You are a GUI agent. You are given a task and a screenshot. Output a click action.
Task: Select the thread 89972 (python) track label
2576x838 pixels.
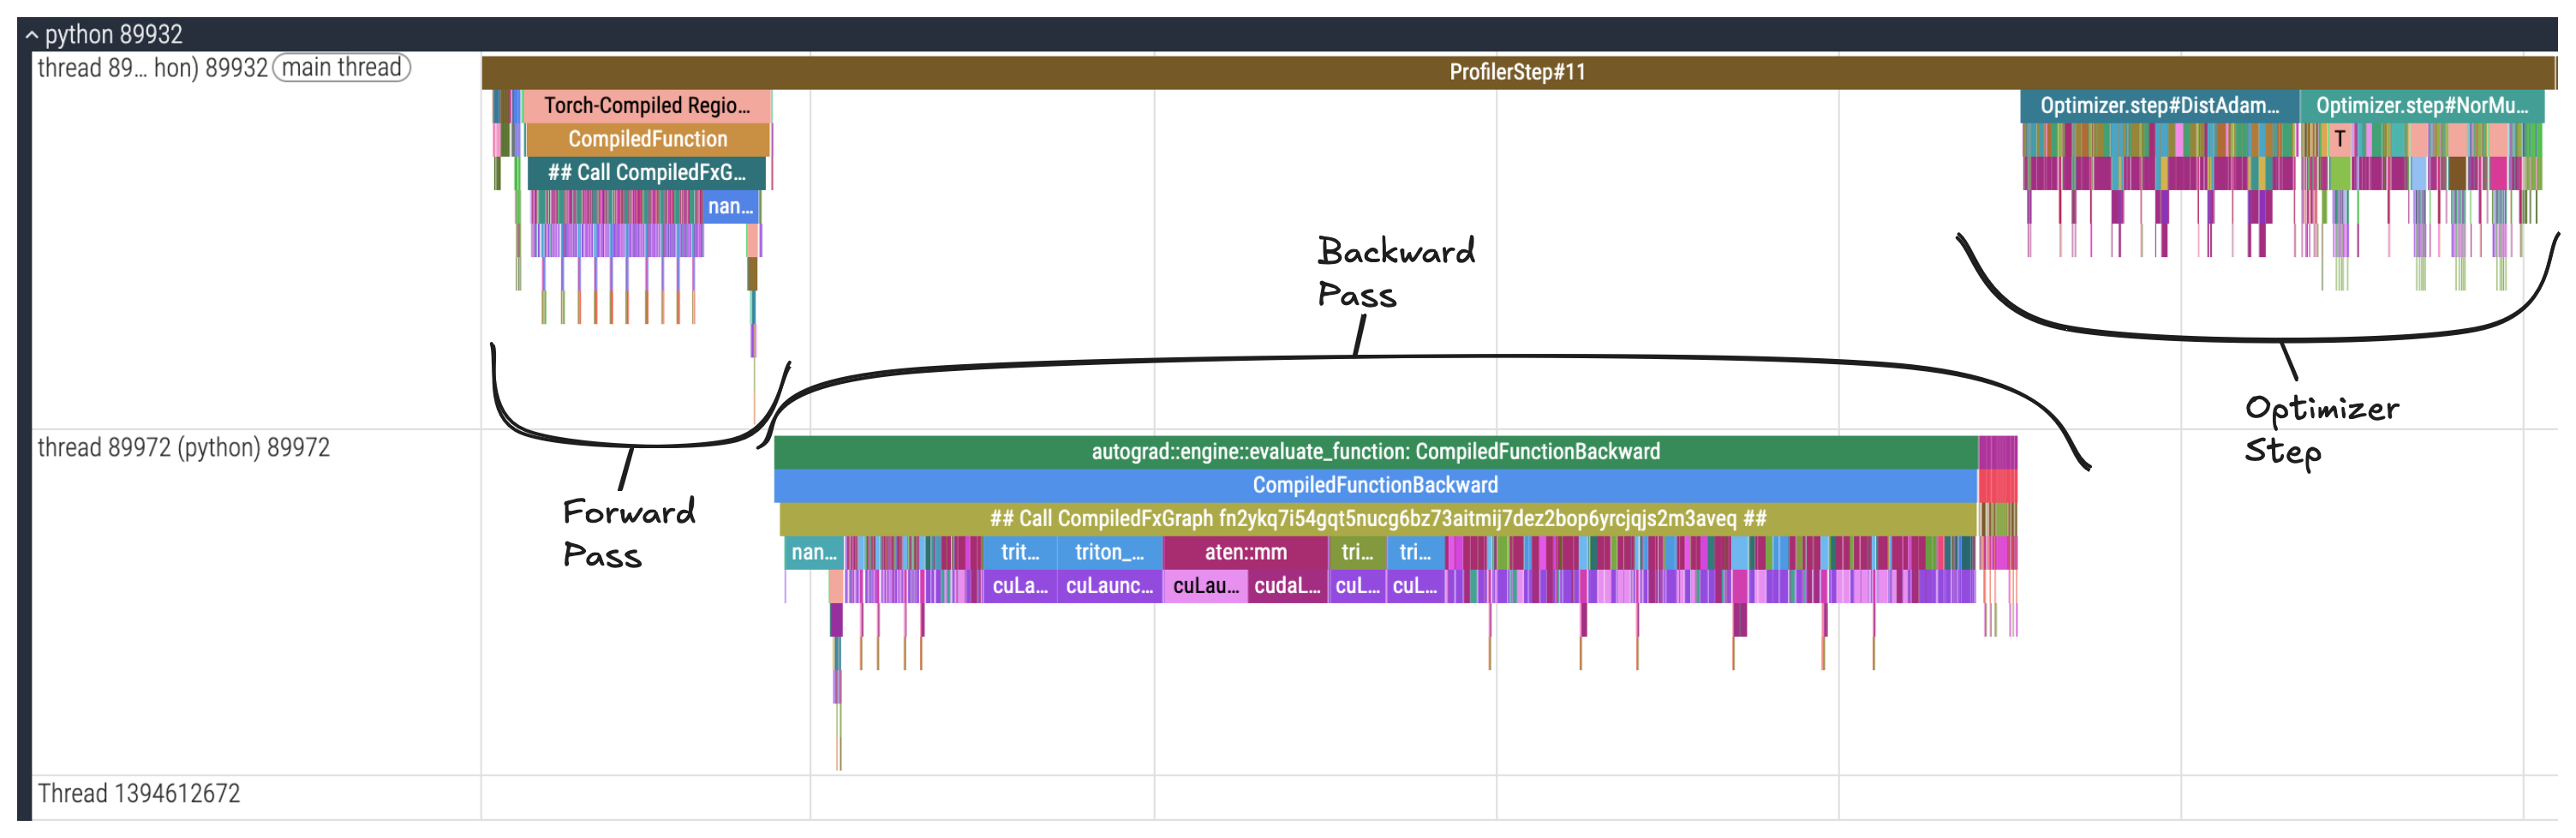point(183,447)
